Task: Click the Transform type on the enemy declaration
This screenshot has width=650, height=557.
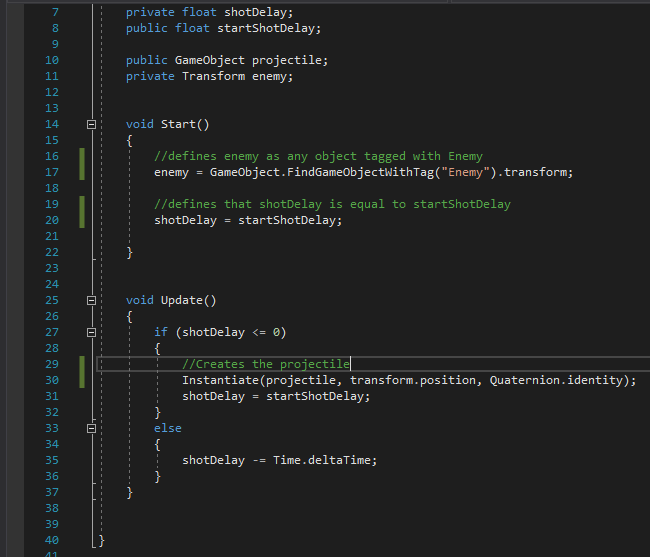Action: tap(213, 76)
